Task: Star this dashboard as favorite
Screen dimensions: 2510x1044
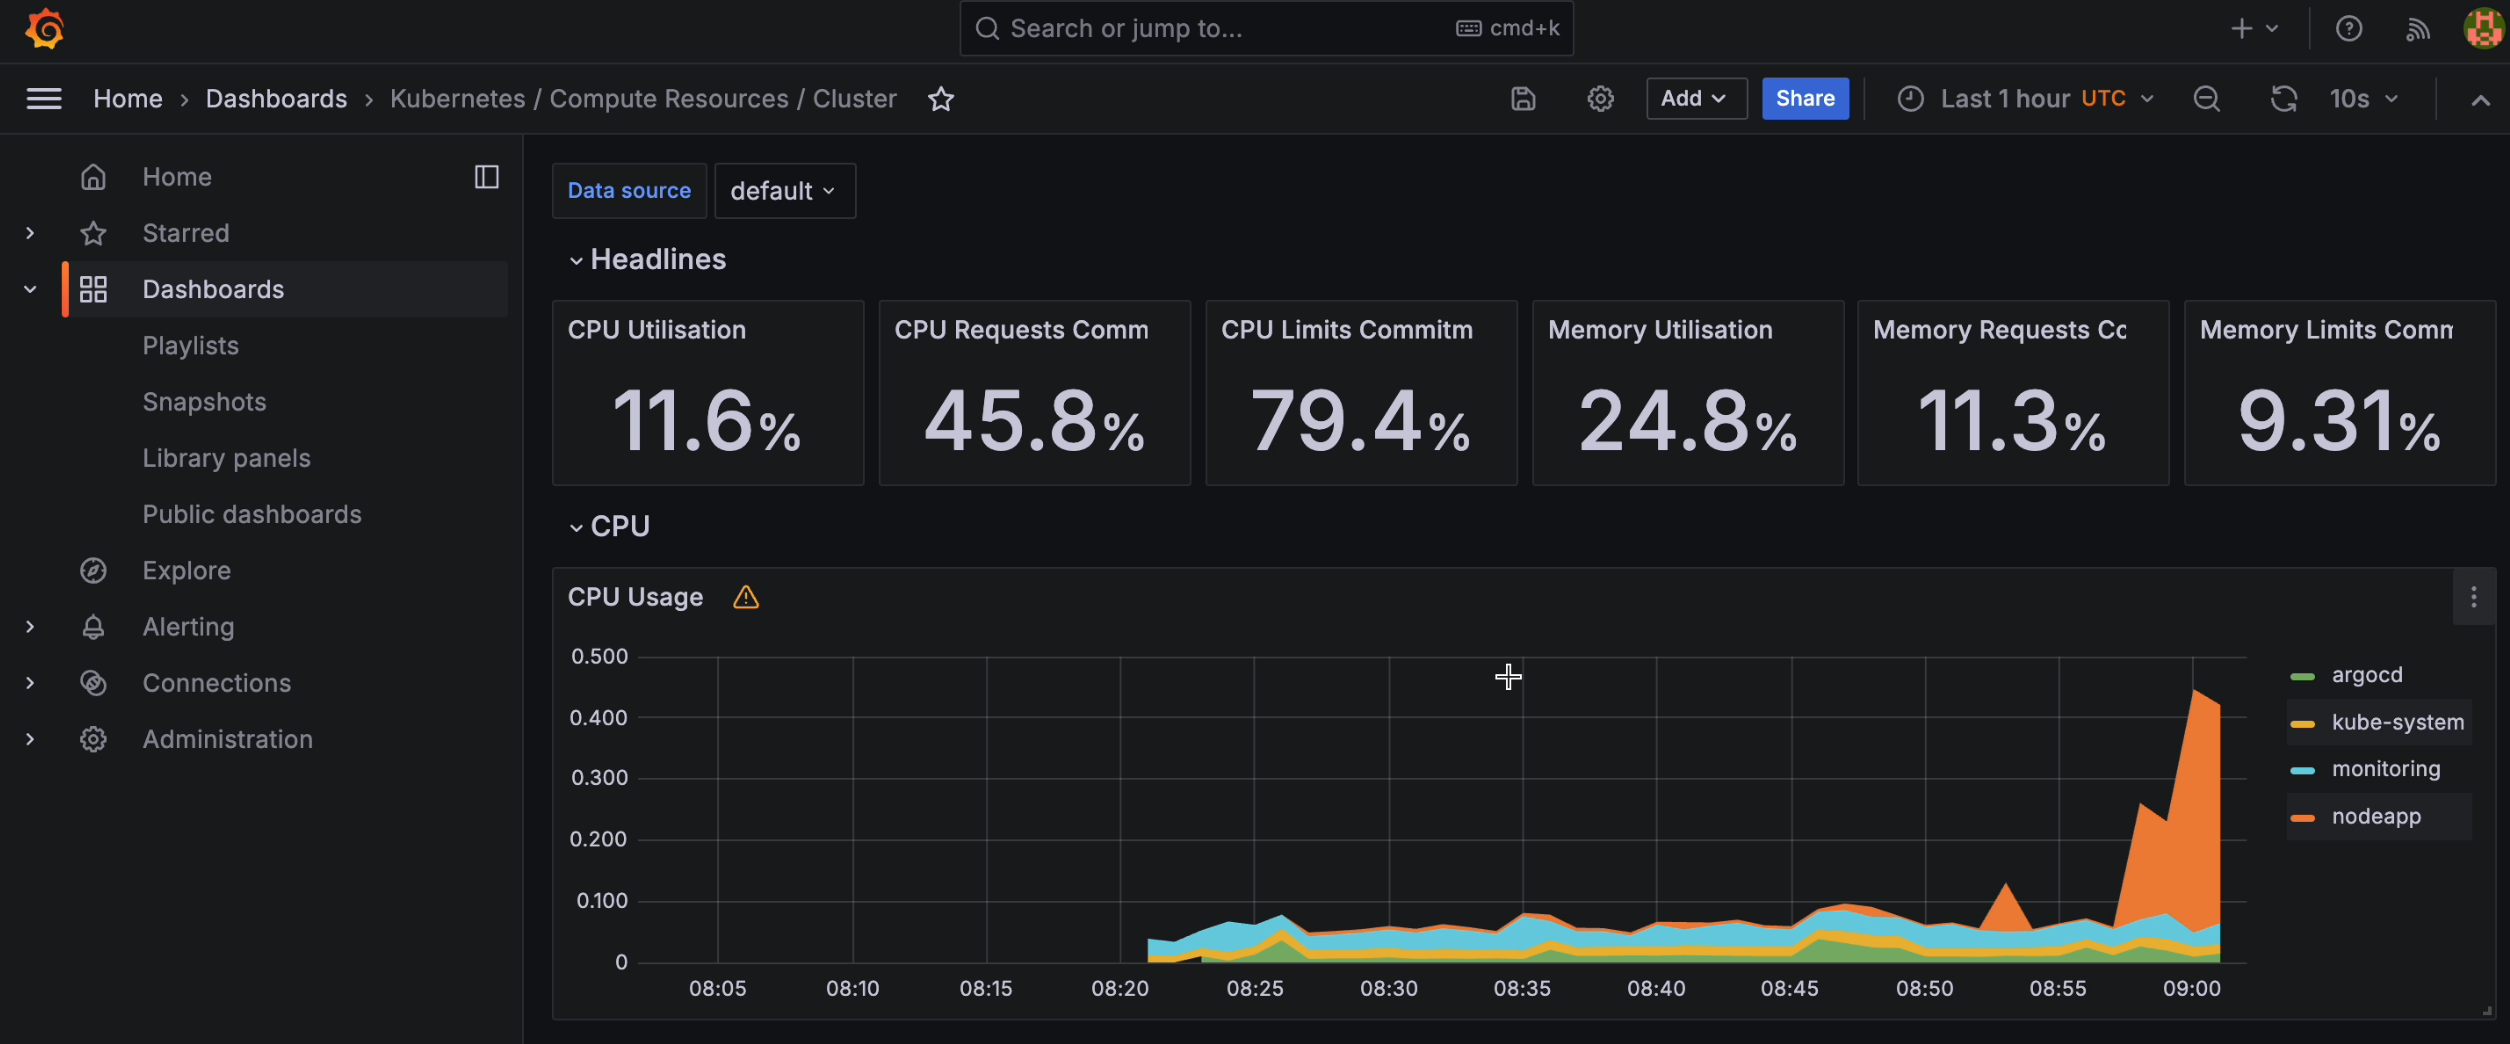Action: point(941,99)
